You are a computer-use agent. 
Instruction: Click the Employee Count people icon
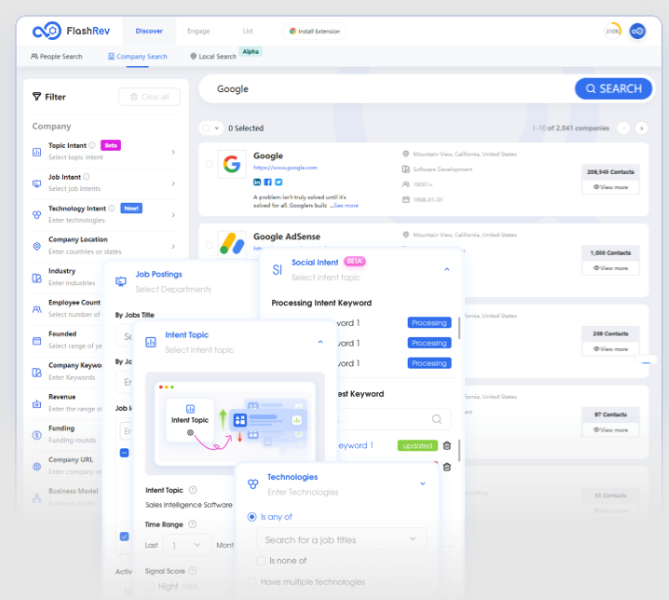pos(37,309)
